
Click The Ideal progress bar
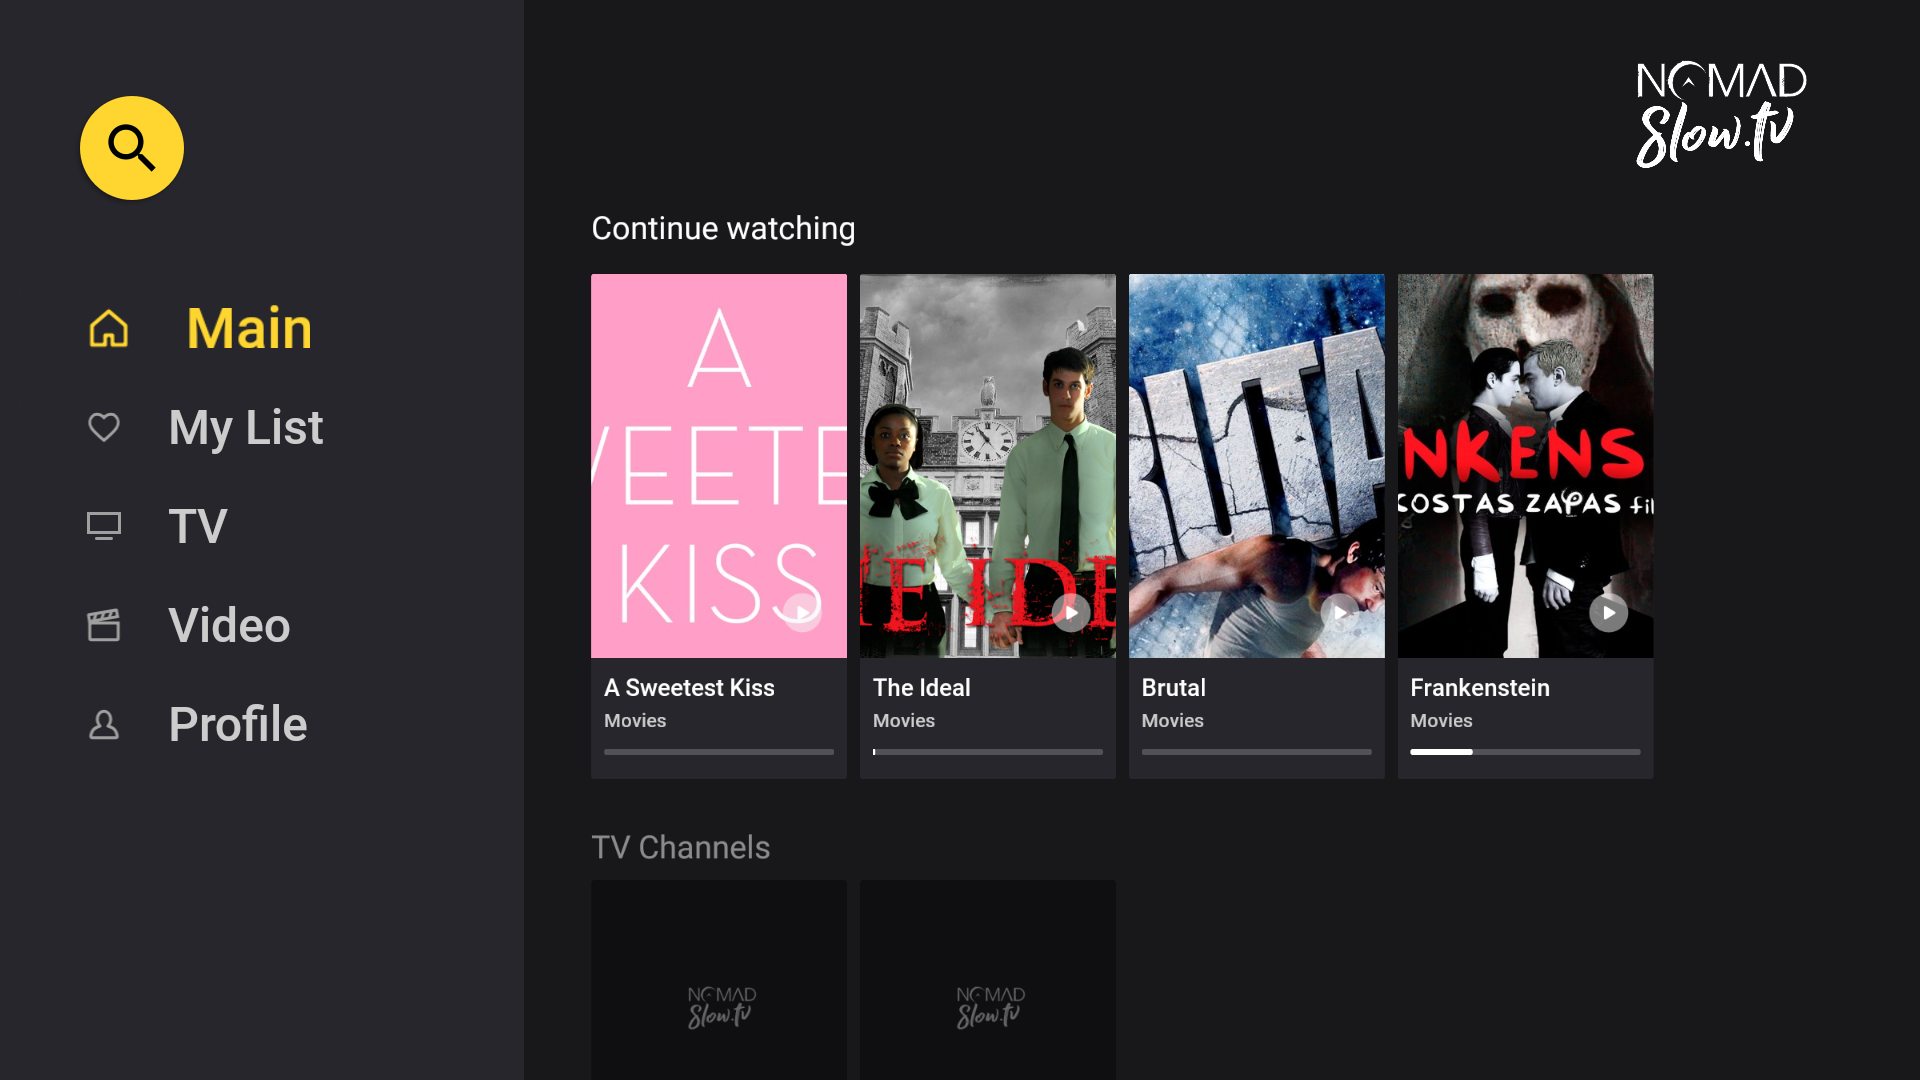pyautogui.click(x=987, y=751)
